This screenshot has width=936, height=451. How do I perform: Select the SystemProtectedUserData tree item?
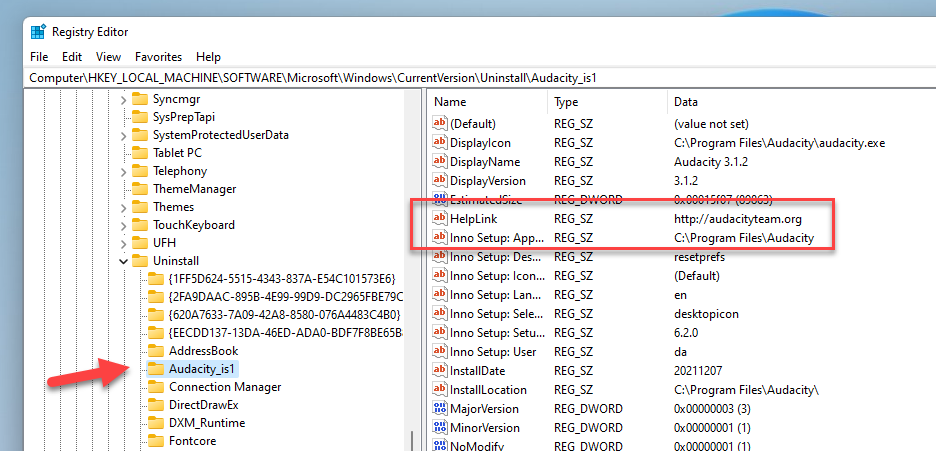pyautogui.click(x=221, y=135)
